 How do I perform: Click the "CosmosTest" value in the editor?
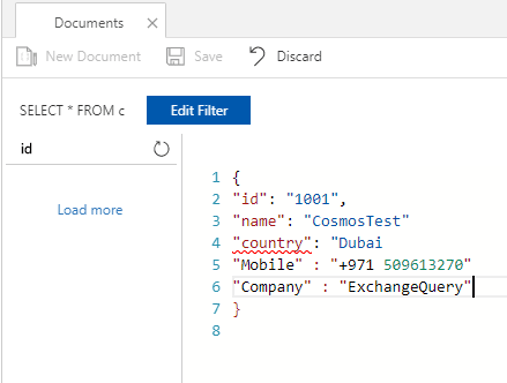tap(356, 221)
